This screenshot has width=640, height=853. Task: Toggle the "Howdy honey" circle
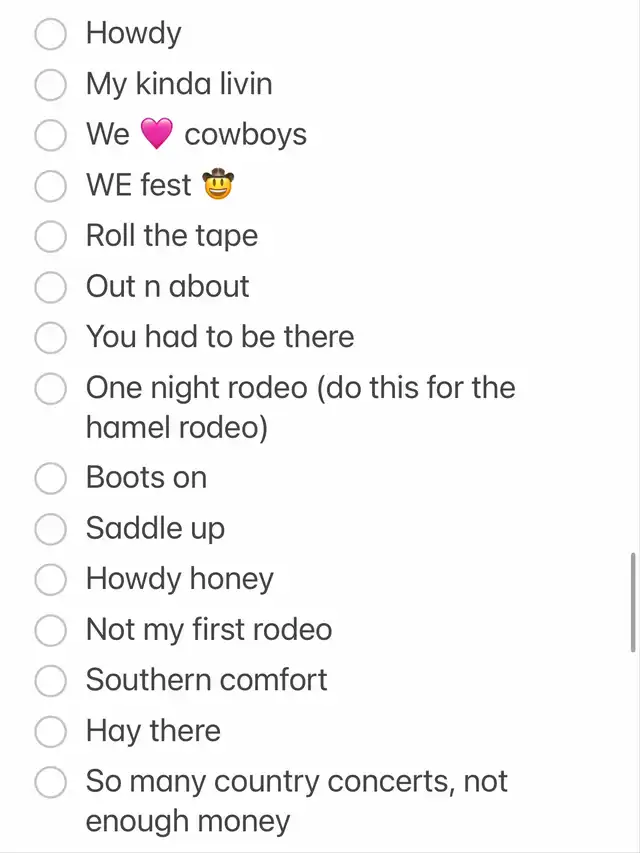[x=50, y=580]
